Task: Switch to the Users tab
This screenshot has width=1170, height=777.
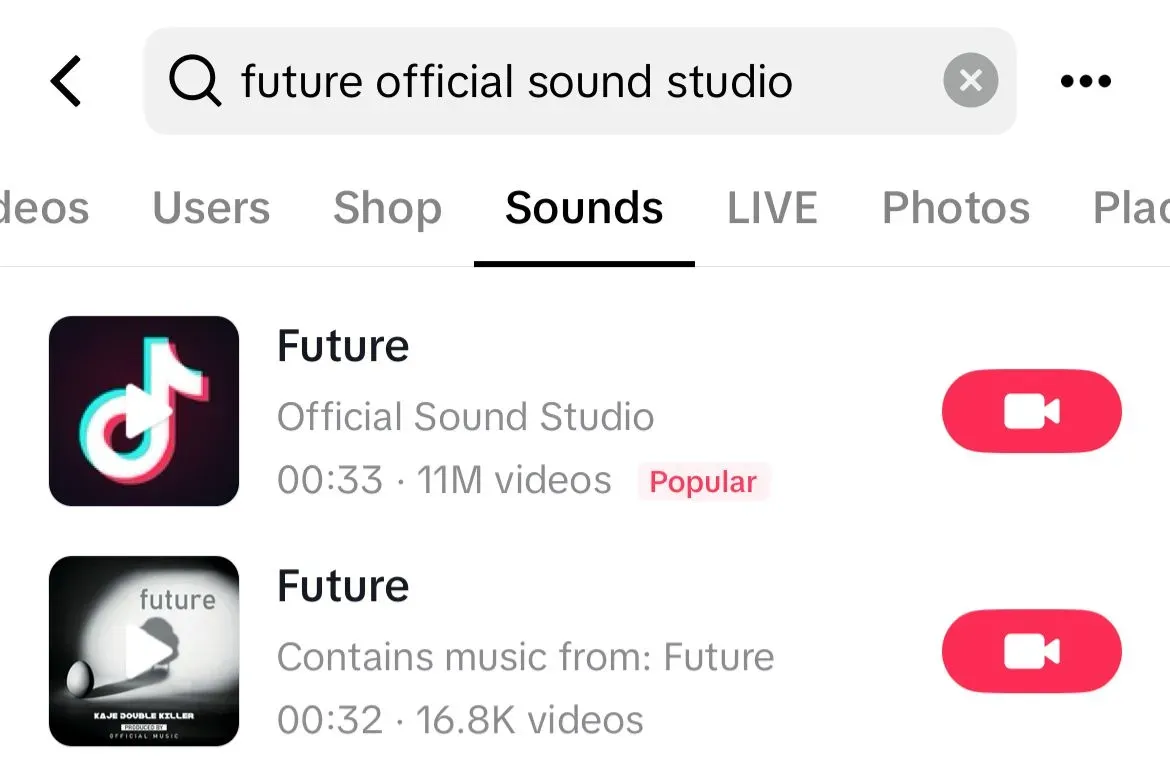Action: [x=211, y=208]
